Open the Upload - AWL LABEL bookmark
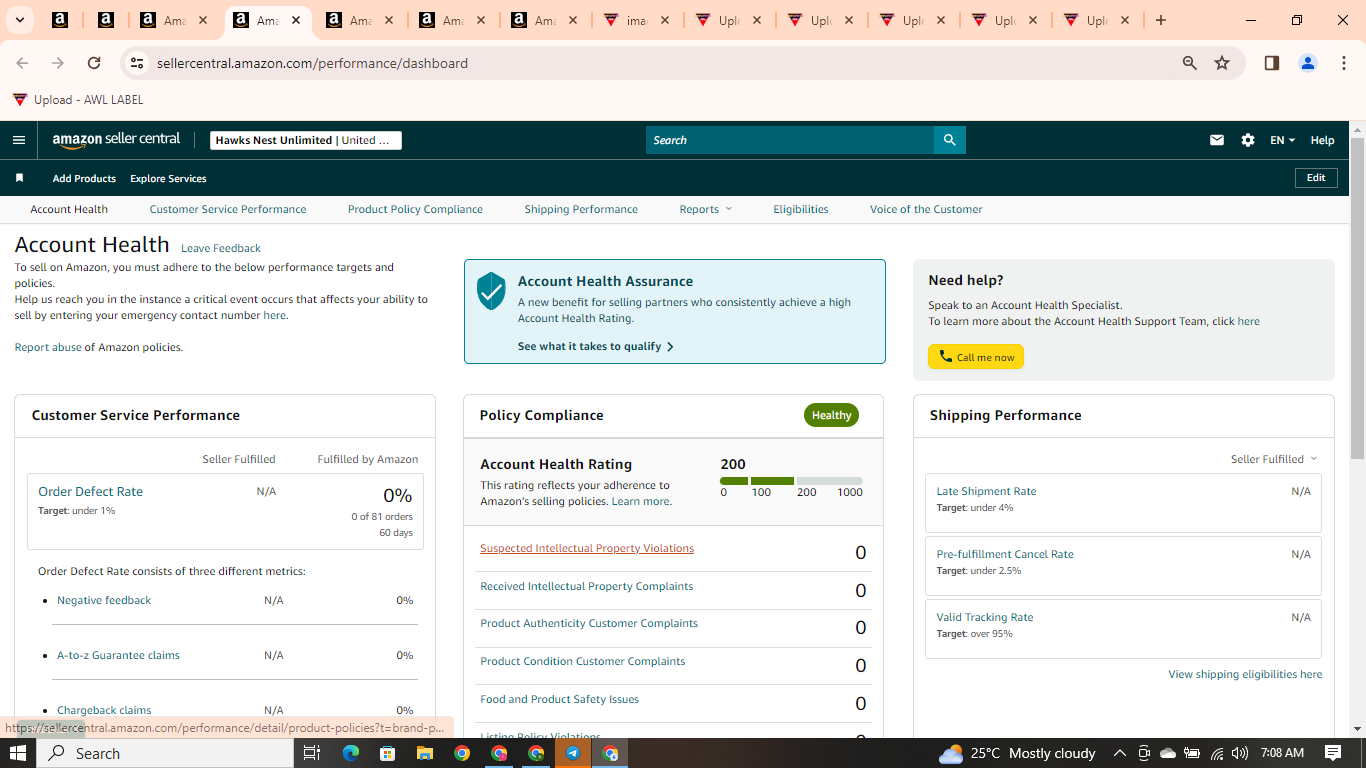The width and height of the screenshot is (1366, 768). pyautogui.click(x=78, y=100)
